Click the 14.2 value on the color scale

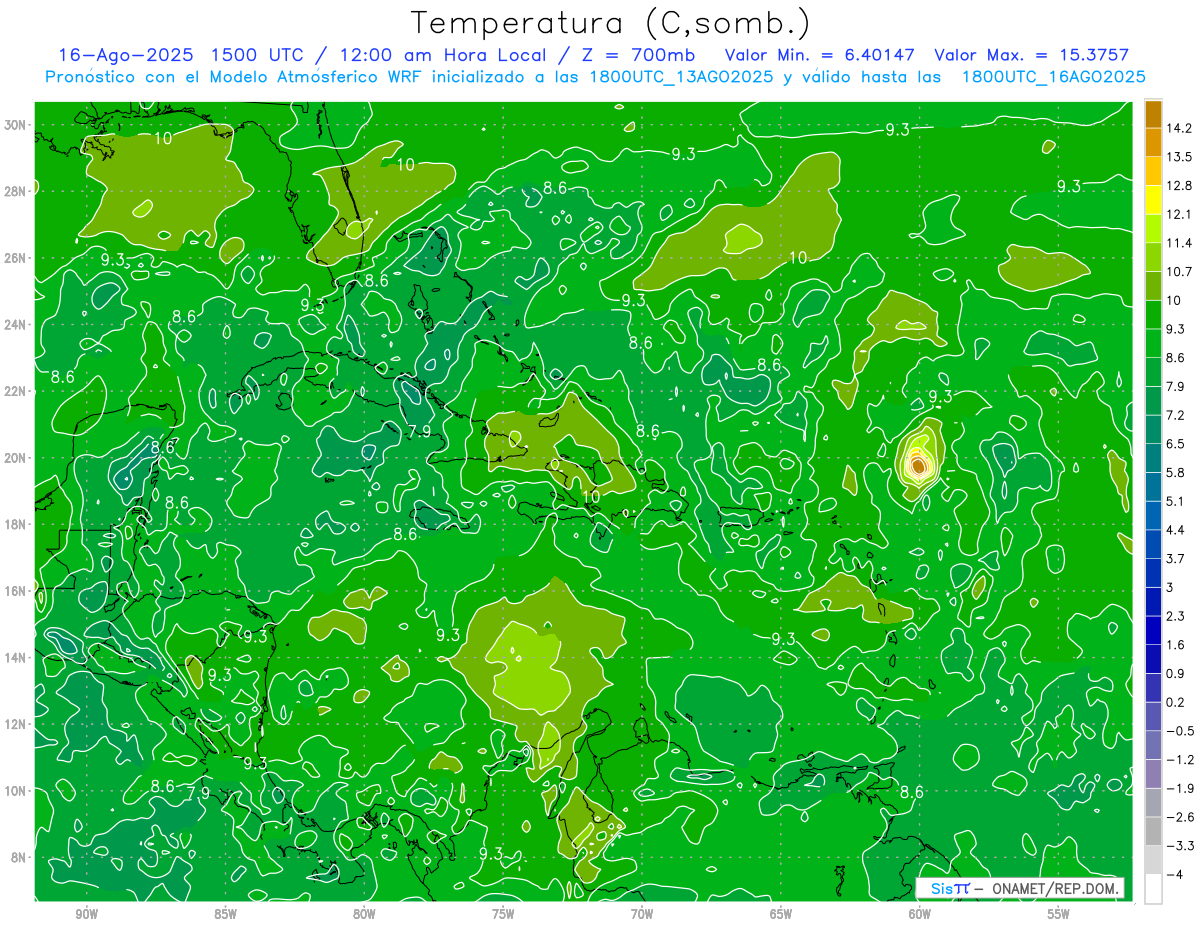point(1178,128)
